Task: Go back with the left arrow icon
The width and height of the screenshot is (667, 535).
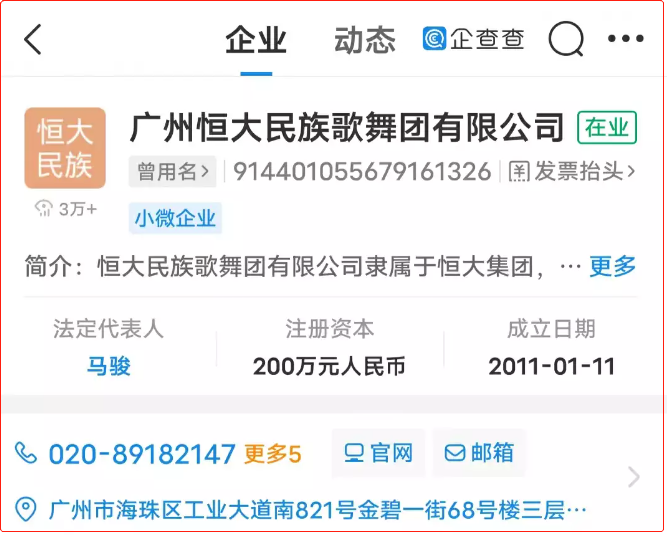Action: coord(33,39)
